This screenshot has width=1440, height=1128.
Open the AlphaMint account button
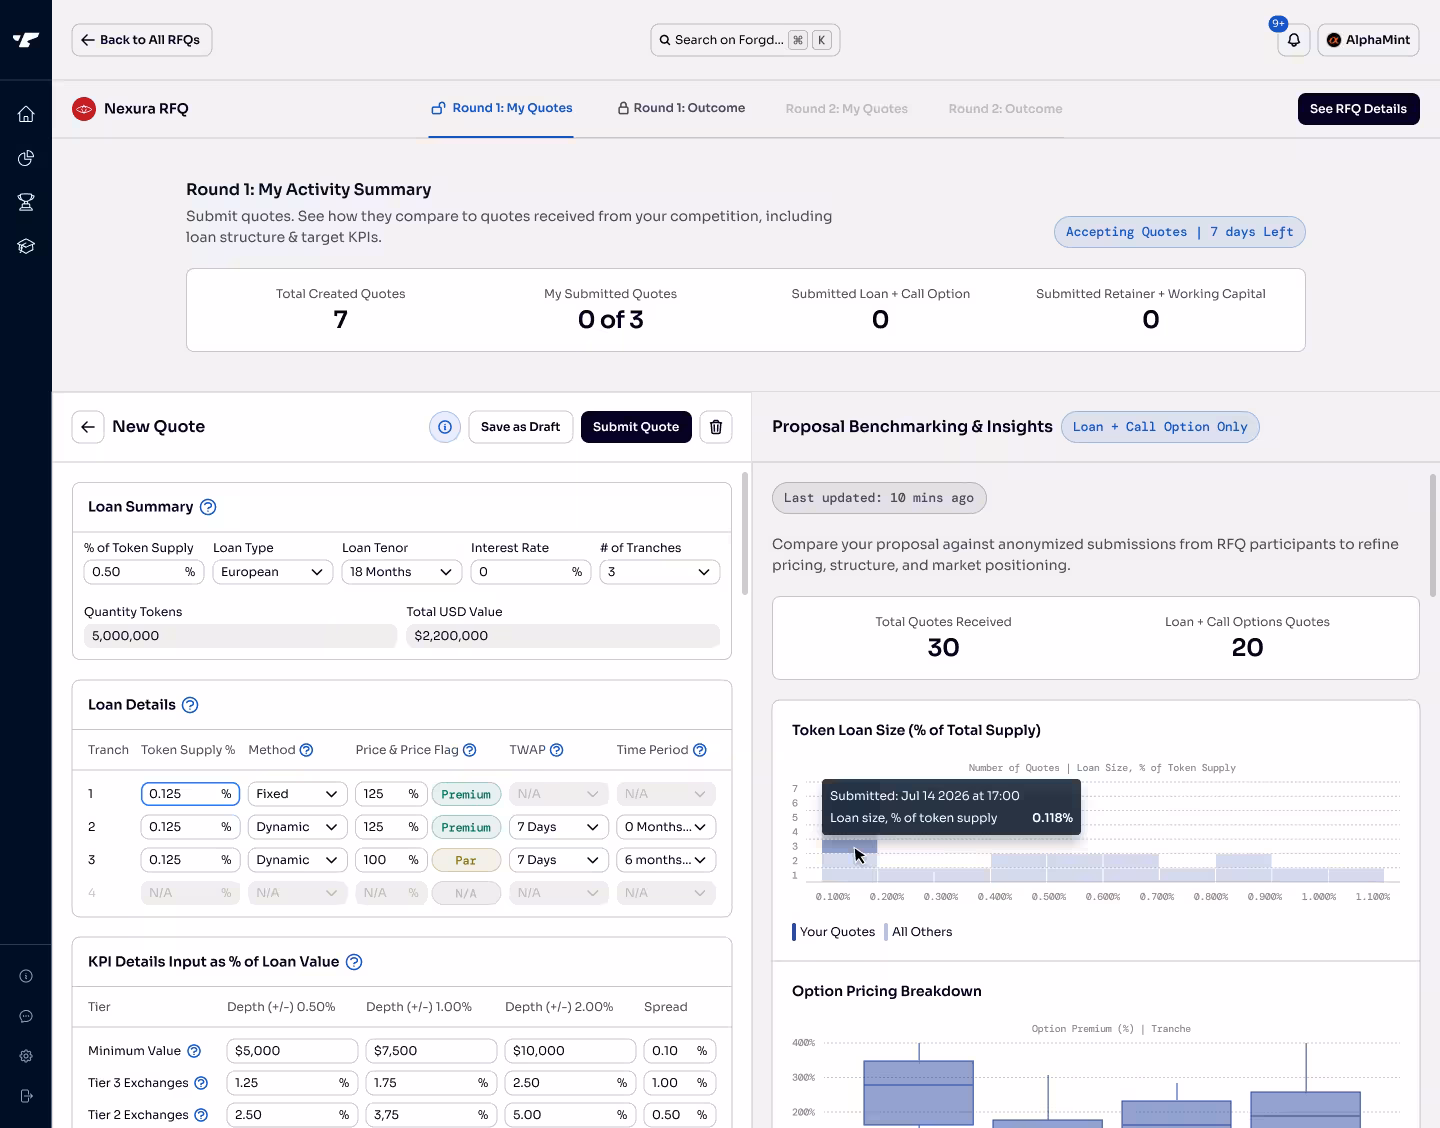click(1368, 40)
